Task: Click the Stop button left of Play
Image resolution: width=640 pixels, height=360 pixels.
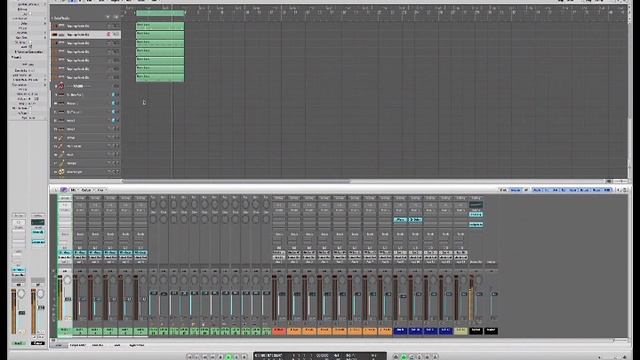Action: click(221, 357)
